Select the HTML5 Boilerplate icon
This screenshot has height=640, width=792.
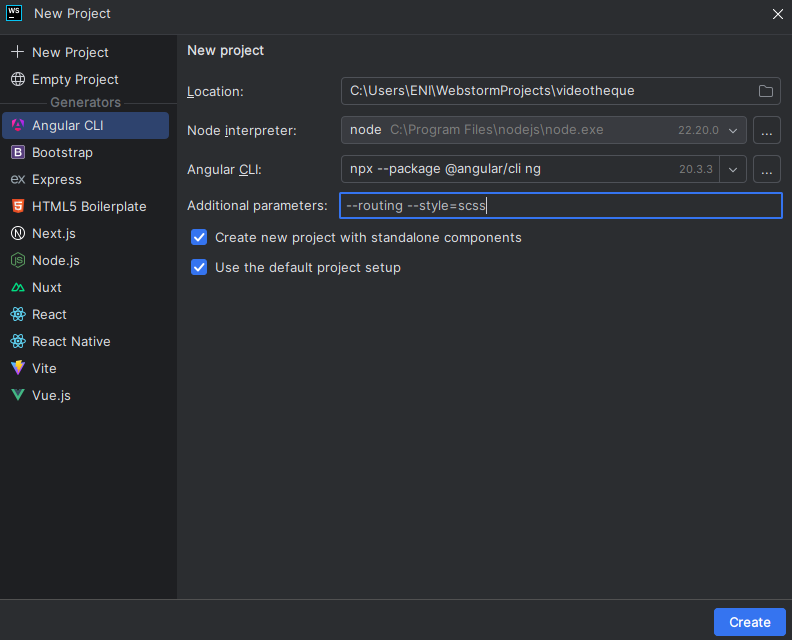point(17,207)
